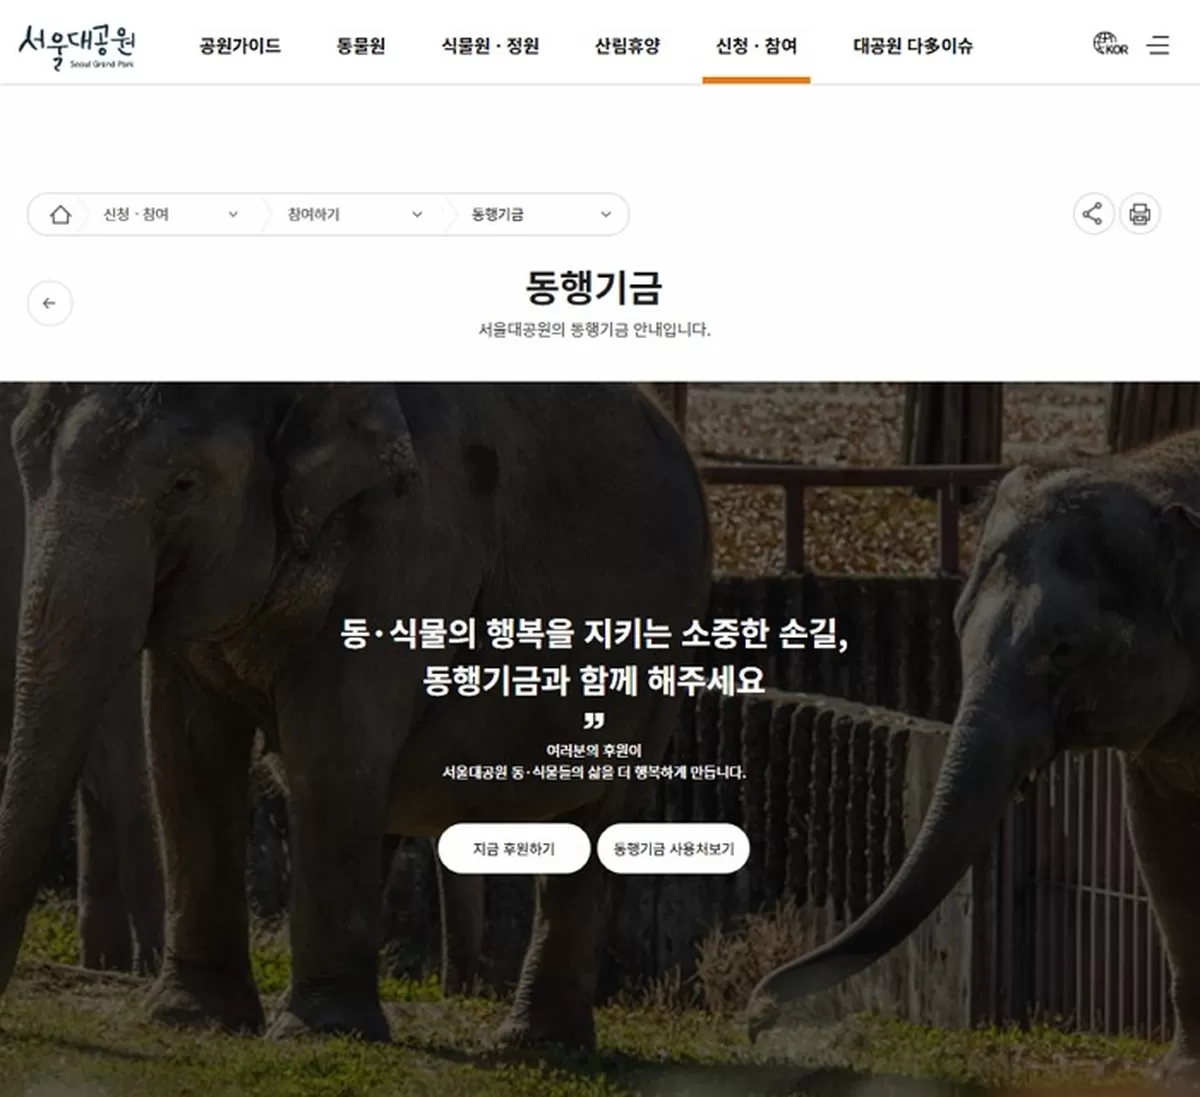Click the home icon in breadcrumb
The height and width of the screenshot is (1097, 1200).
point(60,214)
